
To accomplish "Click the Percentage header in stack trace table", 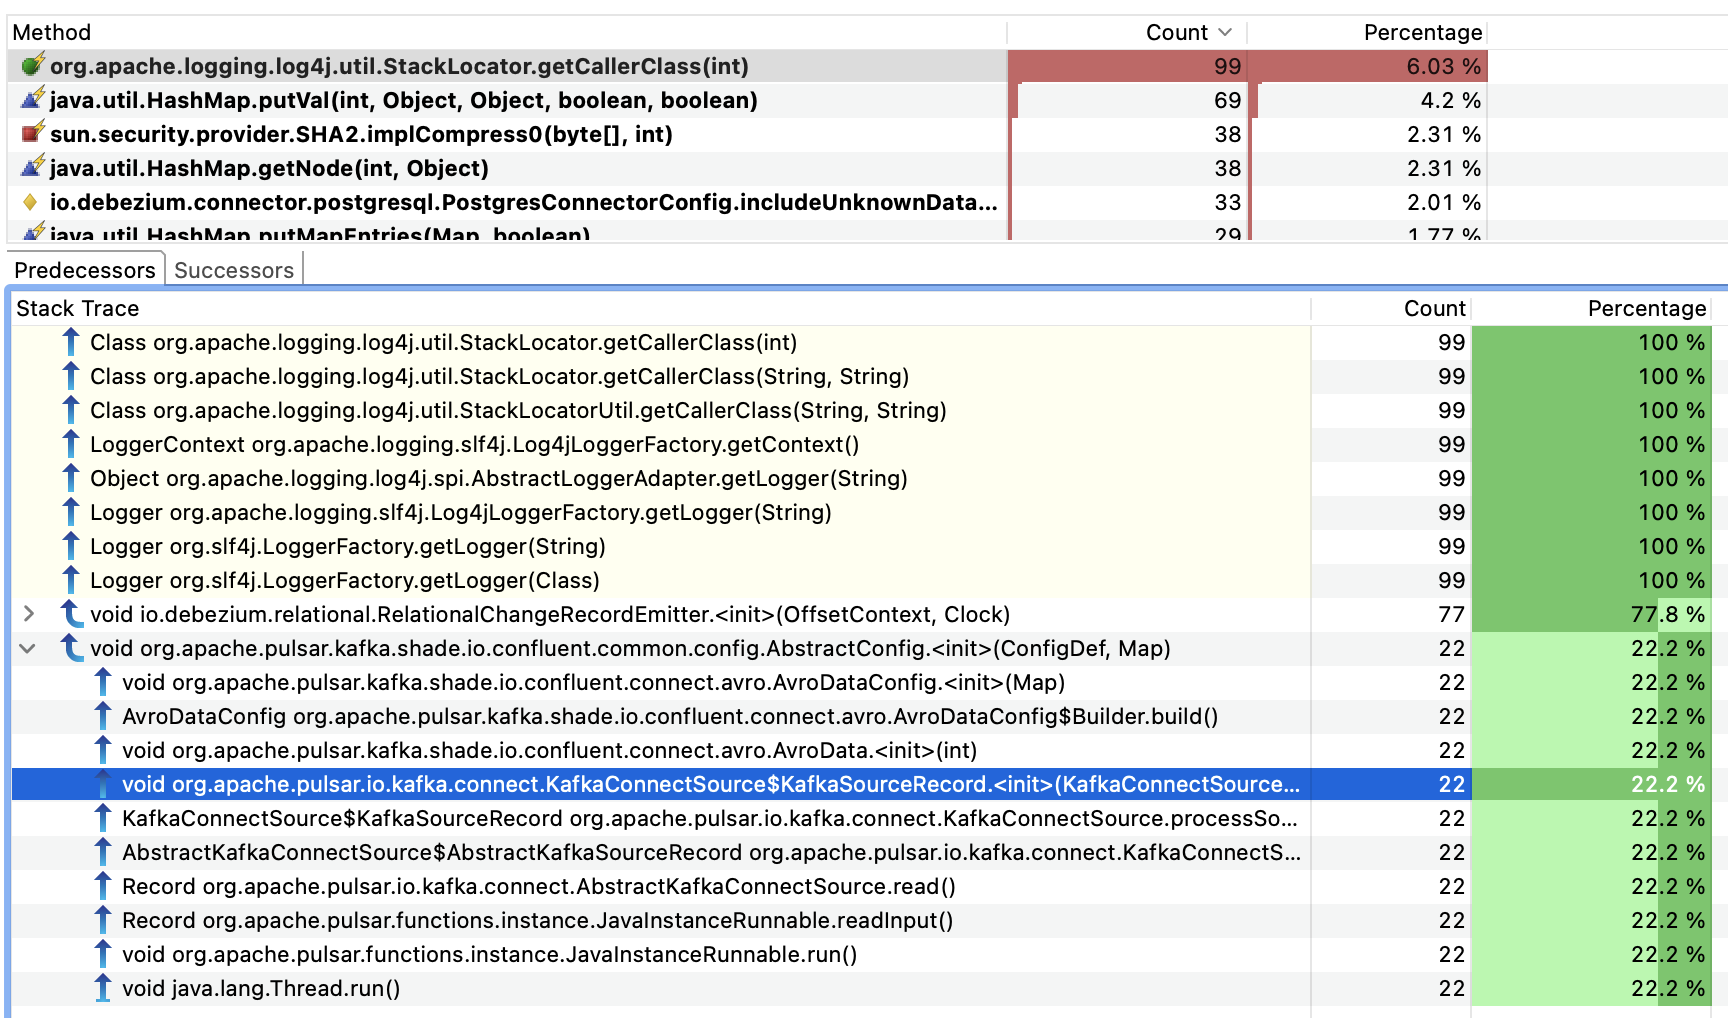I will (1592, 308).
